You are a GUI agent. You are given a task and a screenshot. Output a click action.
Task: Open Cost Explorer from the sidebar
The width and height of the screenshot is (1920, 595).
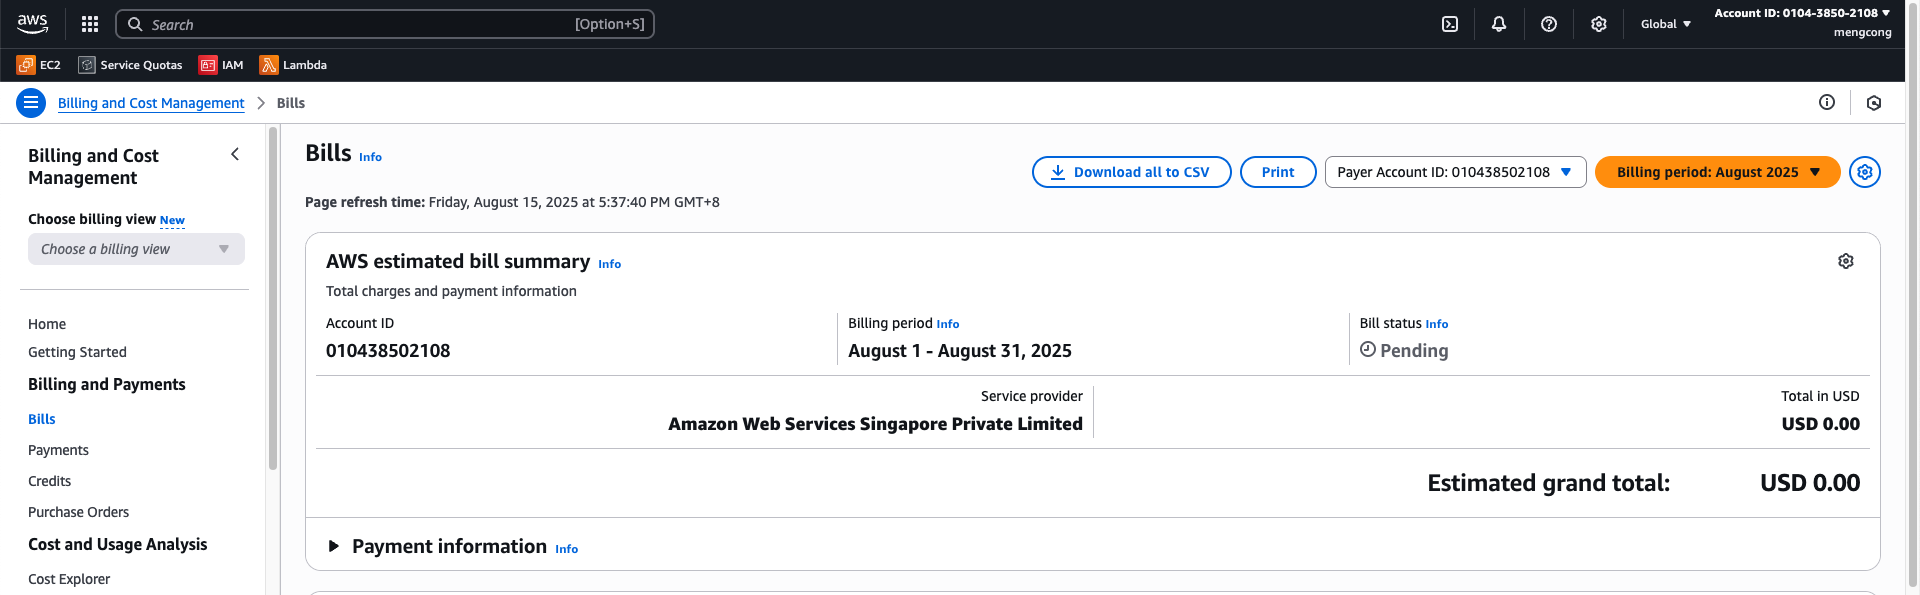pyautogui.click(x=69, y=579)
